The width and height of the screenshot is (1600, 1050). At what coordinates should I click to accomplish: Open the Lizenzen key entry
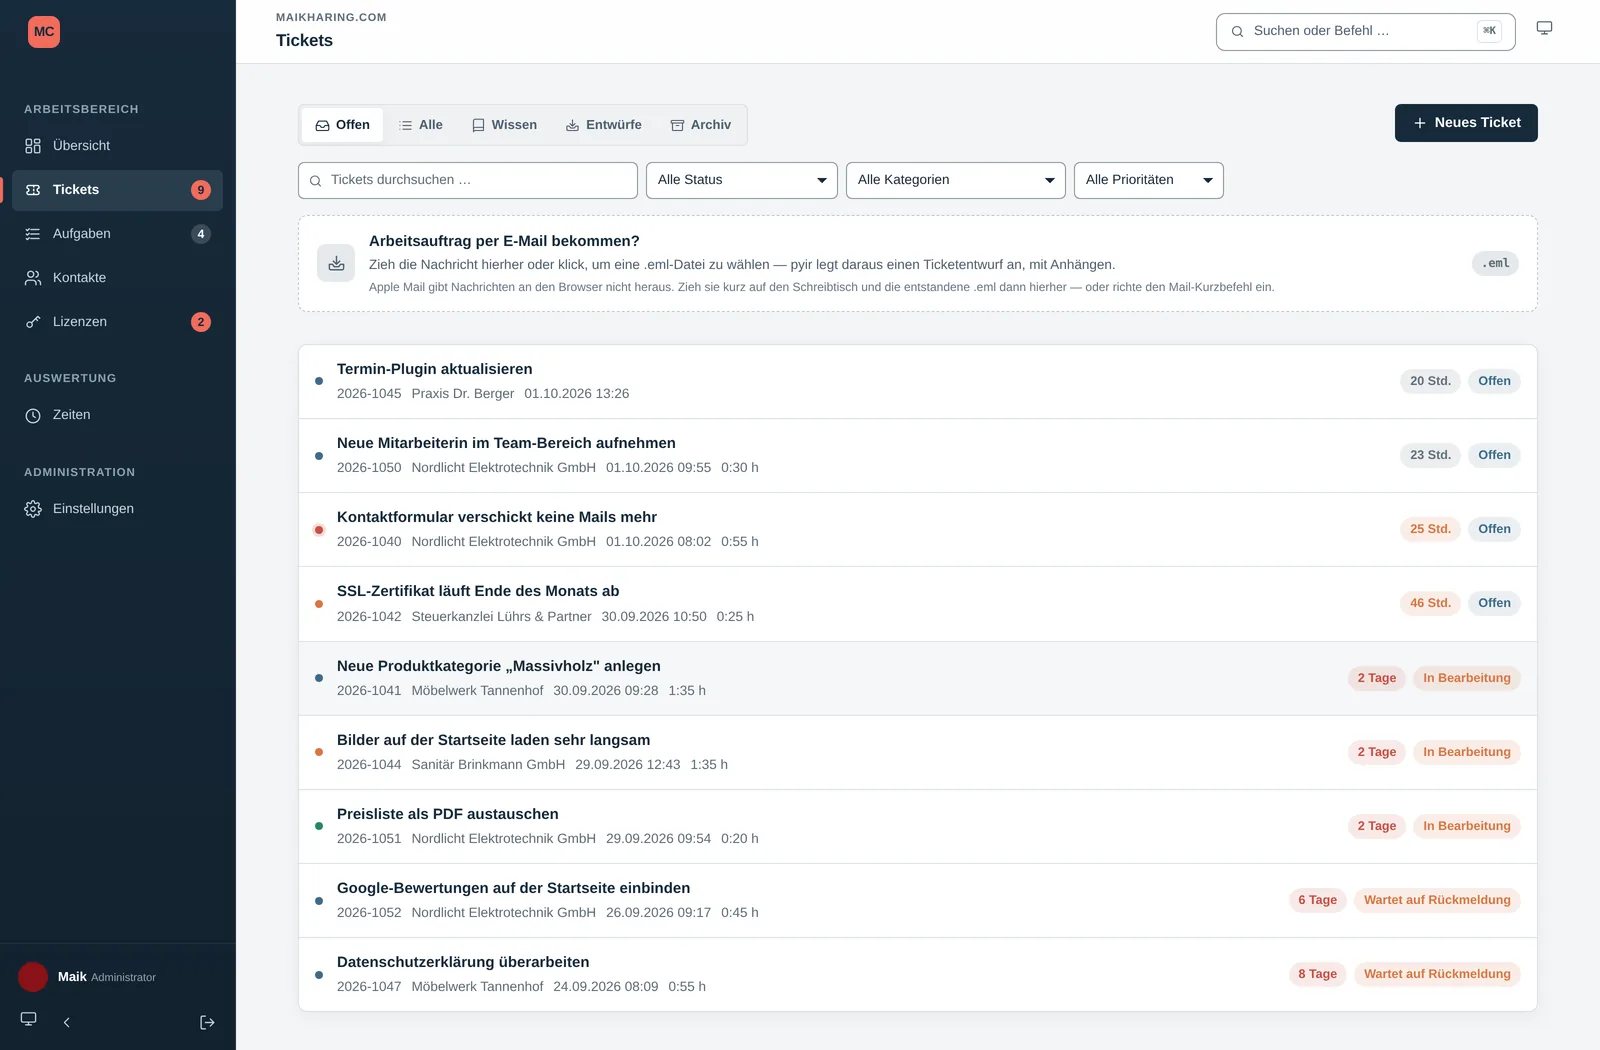point(117,322)
